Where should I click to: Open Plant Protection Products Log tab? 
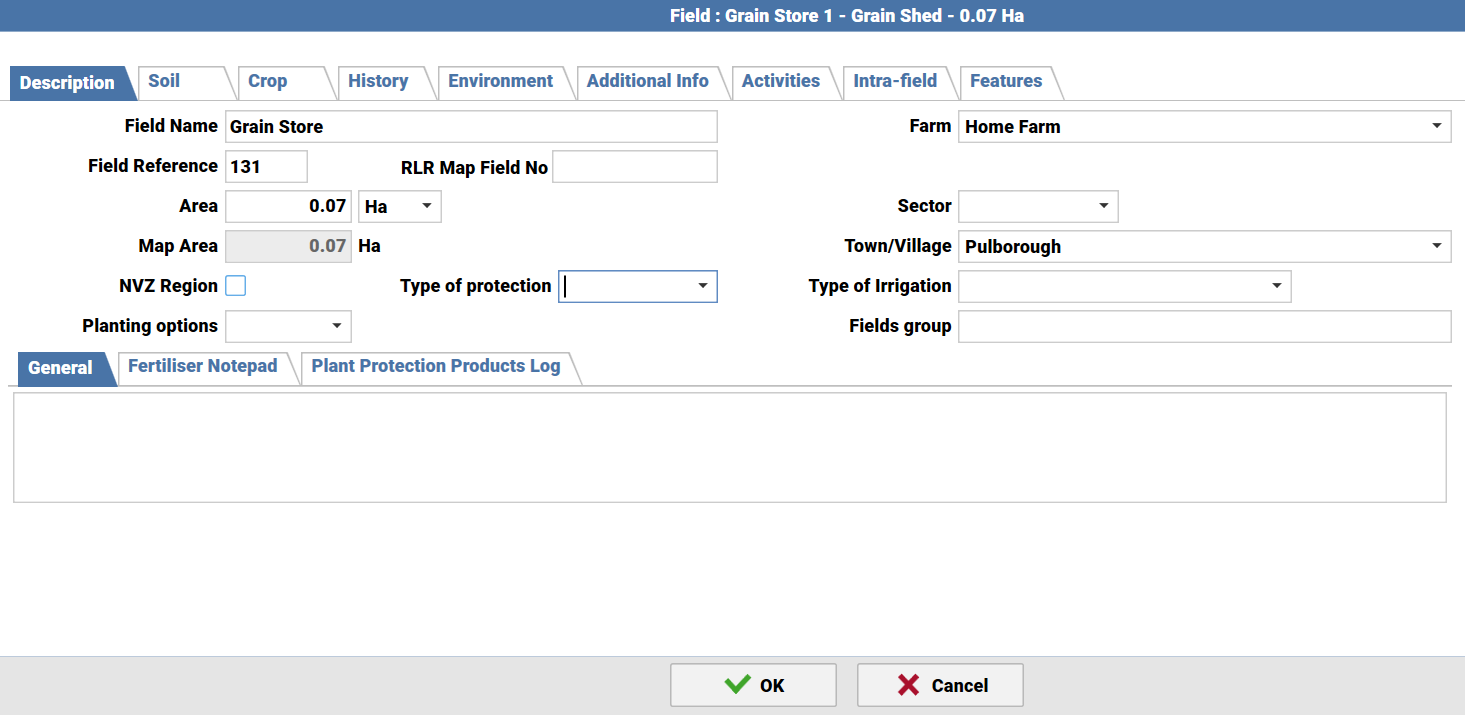[436, 366]
